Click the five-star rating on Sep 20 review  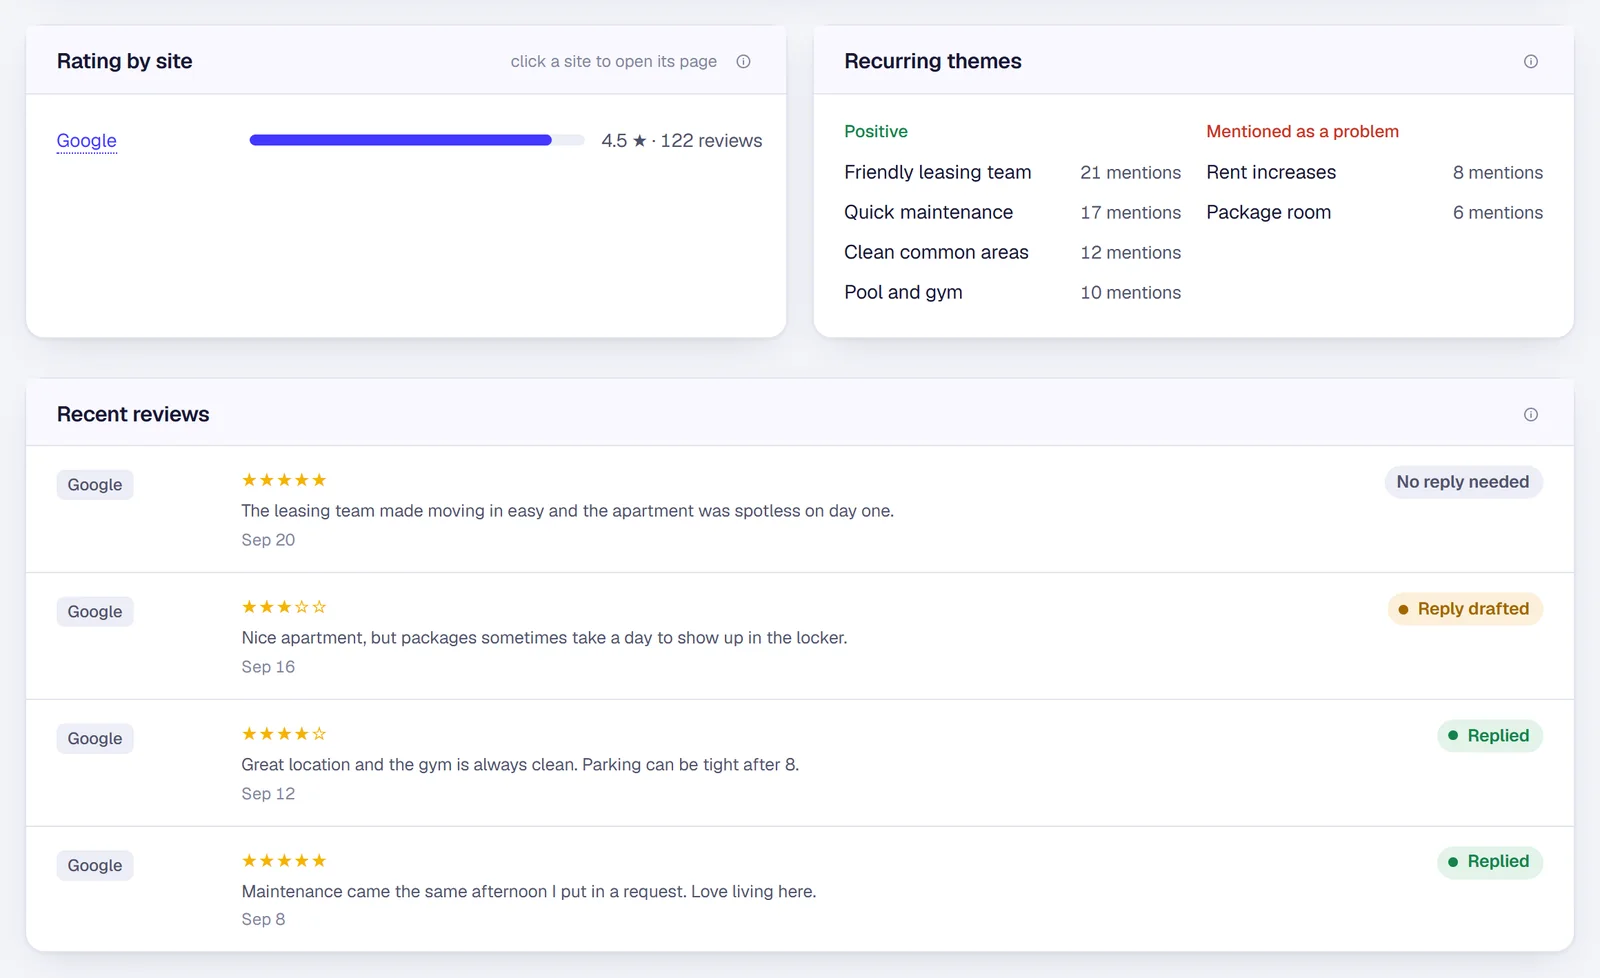(x=284, y=480)
